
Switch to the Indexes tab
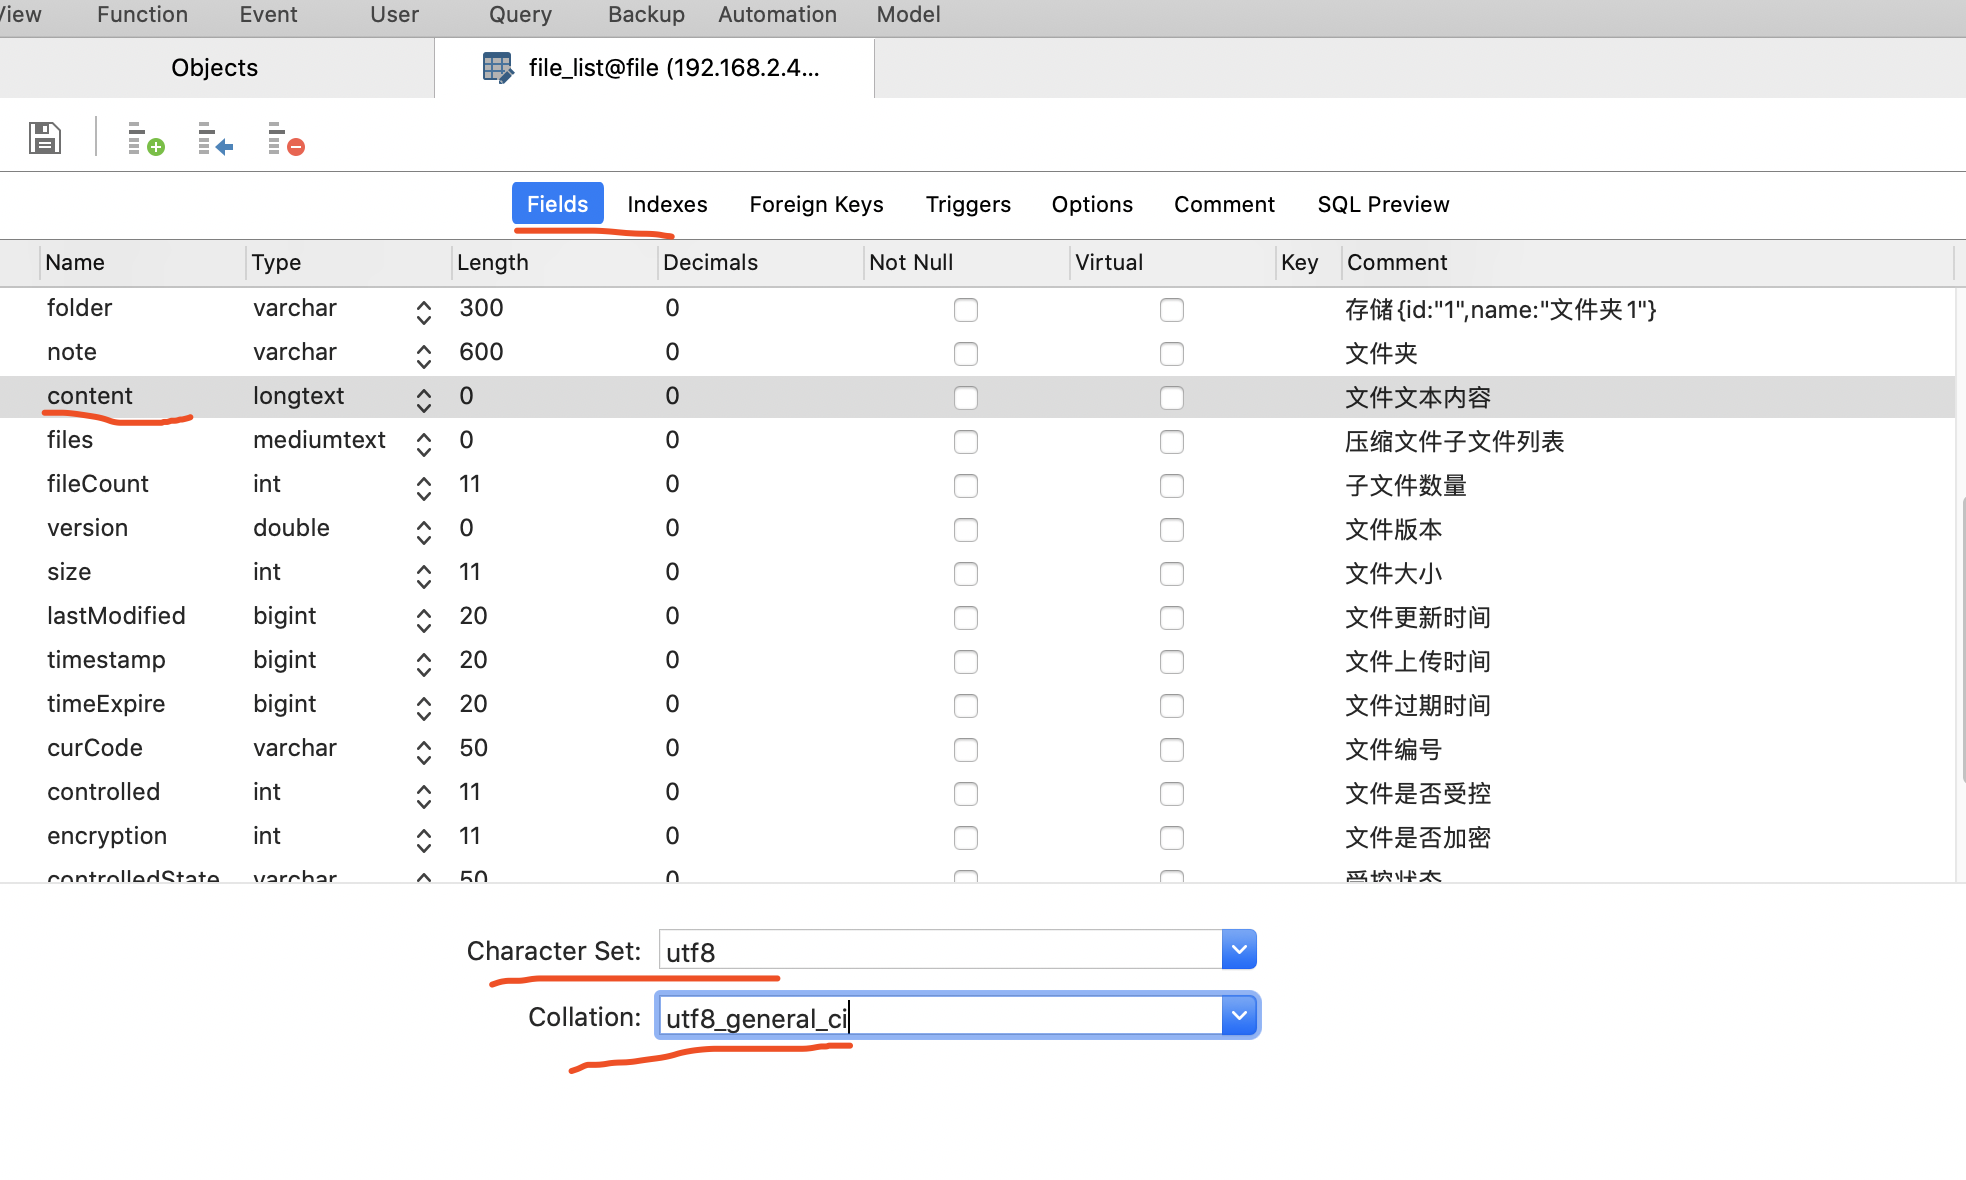pyautogui.click(x=667, y=204)
